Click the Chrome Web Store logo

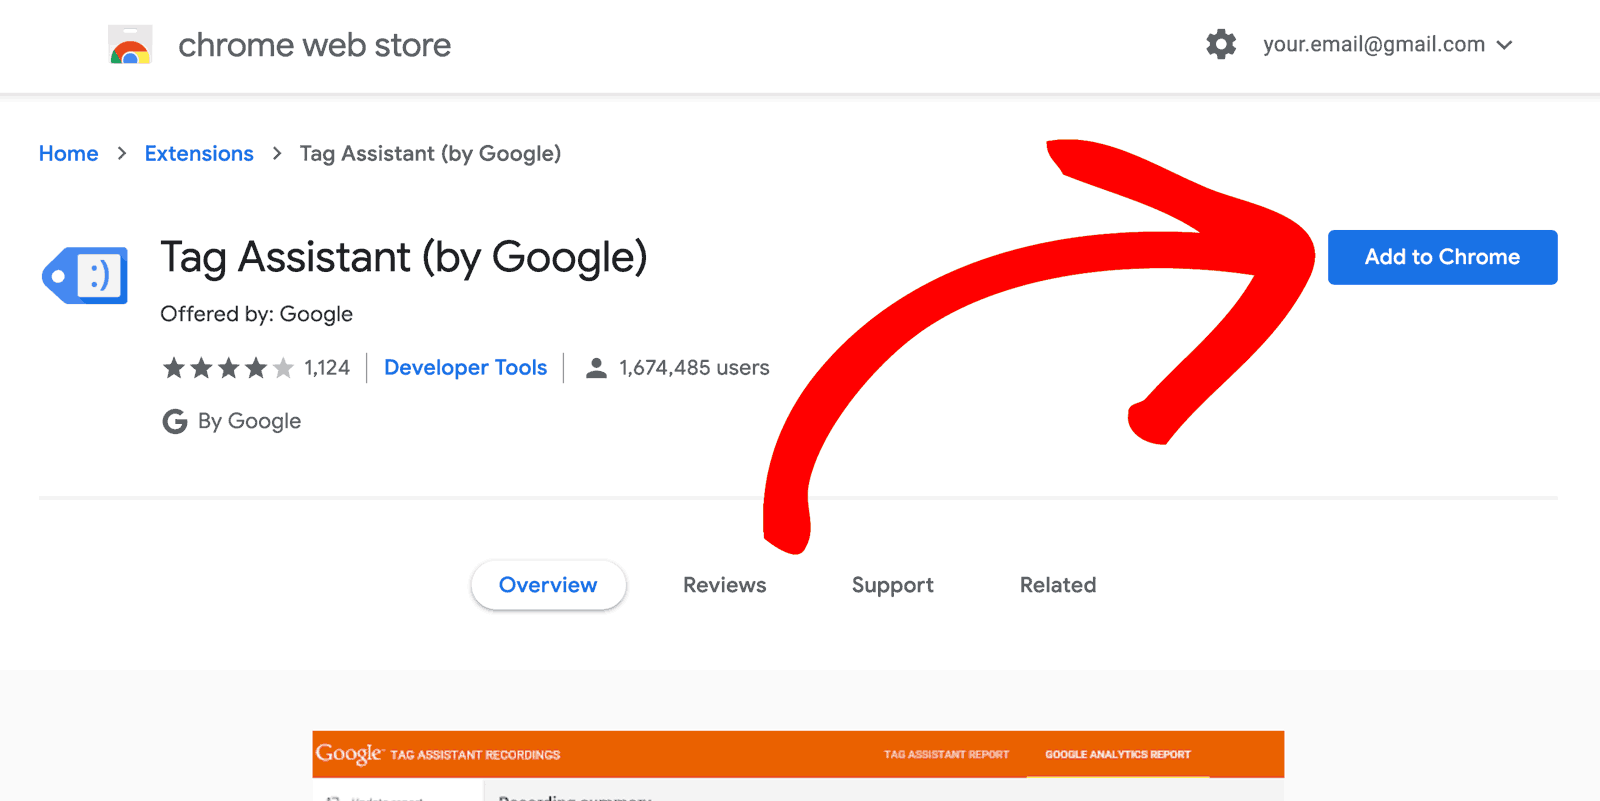point(130,44)
